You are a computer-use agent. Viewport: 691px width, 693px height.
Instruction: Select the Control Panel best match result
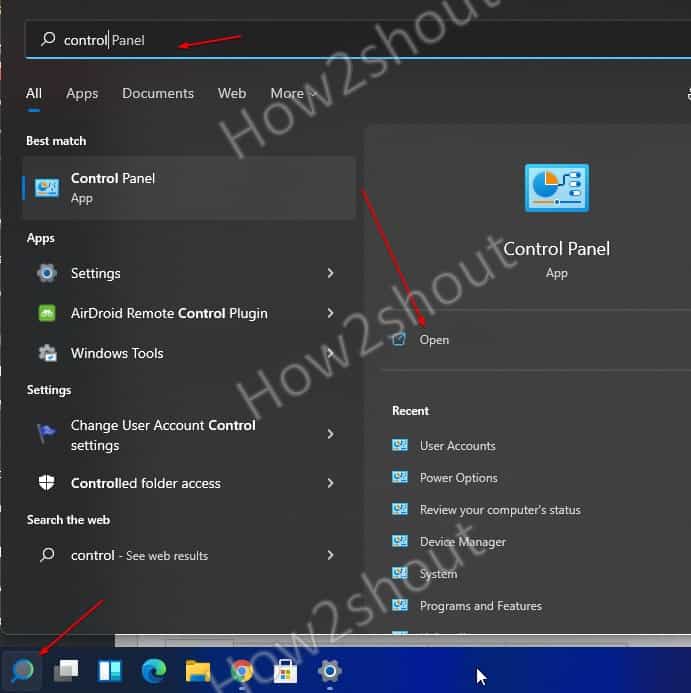[189, 188]
